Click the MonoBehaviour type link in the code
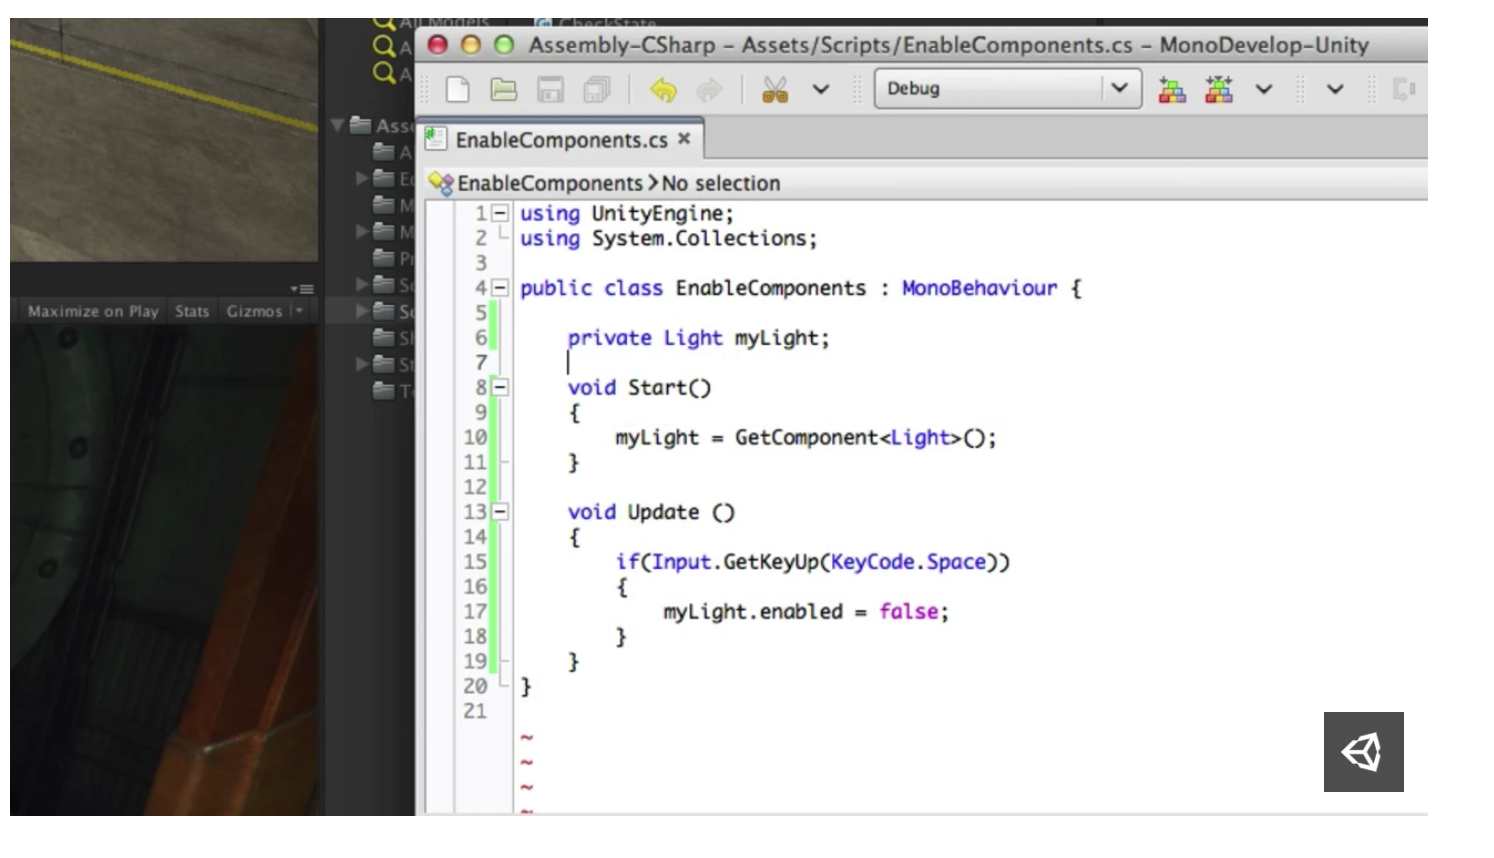 979,288
